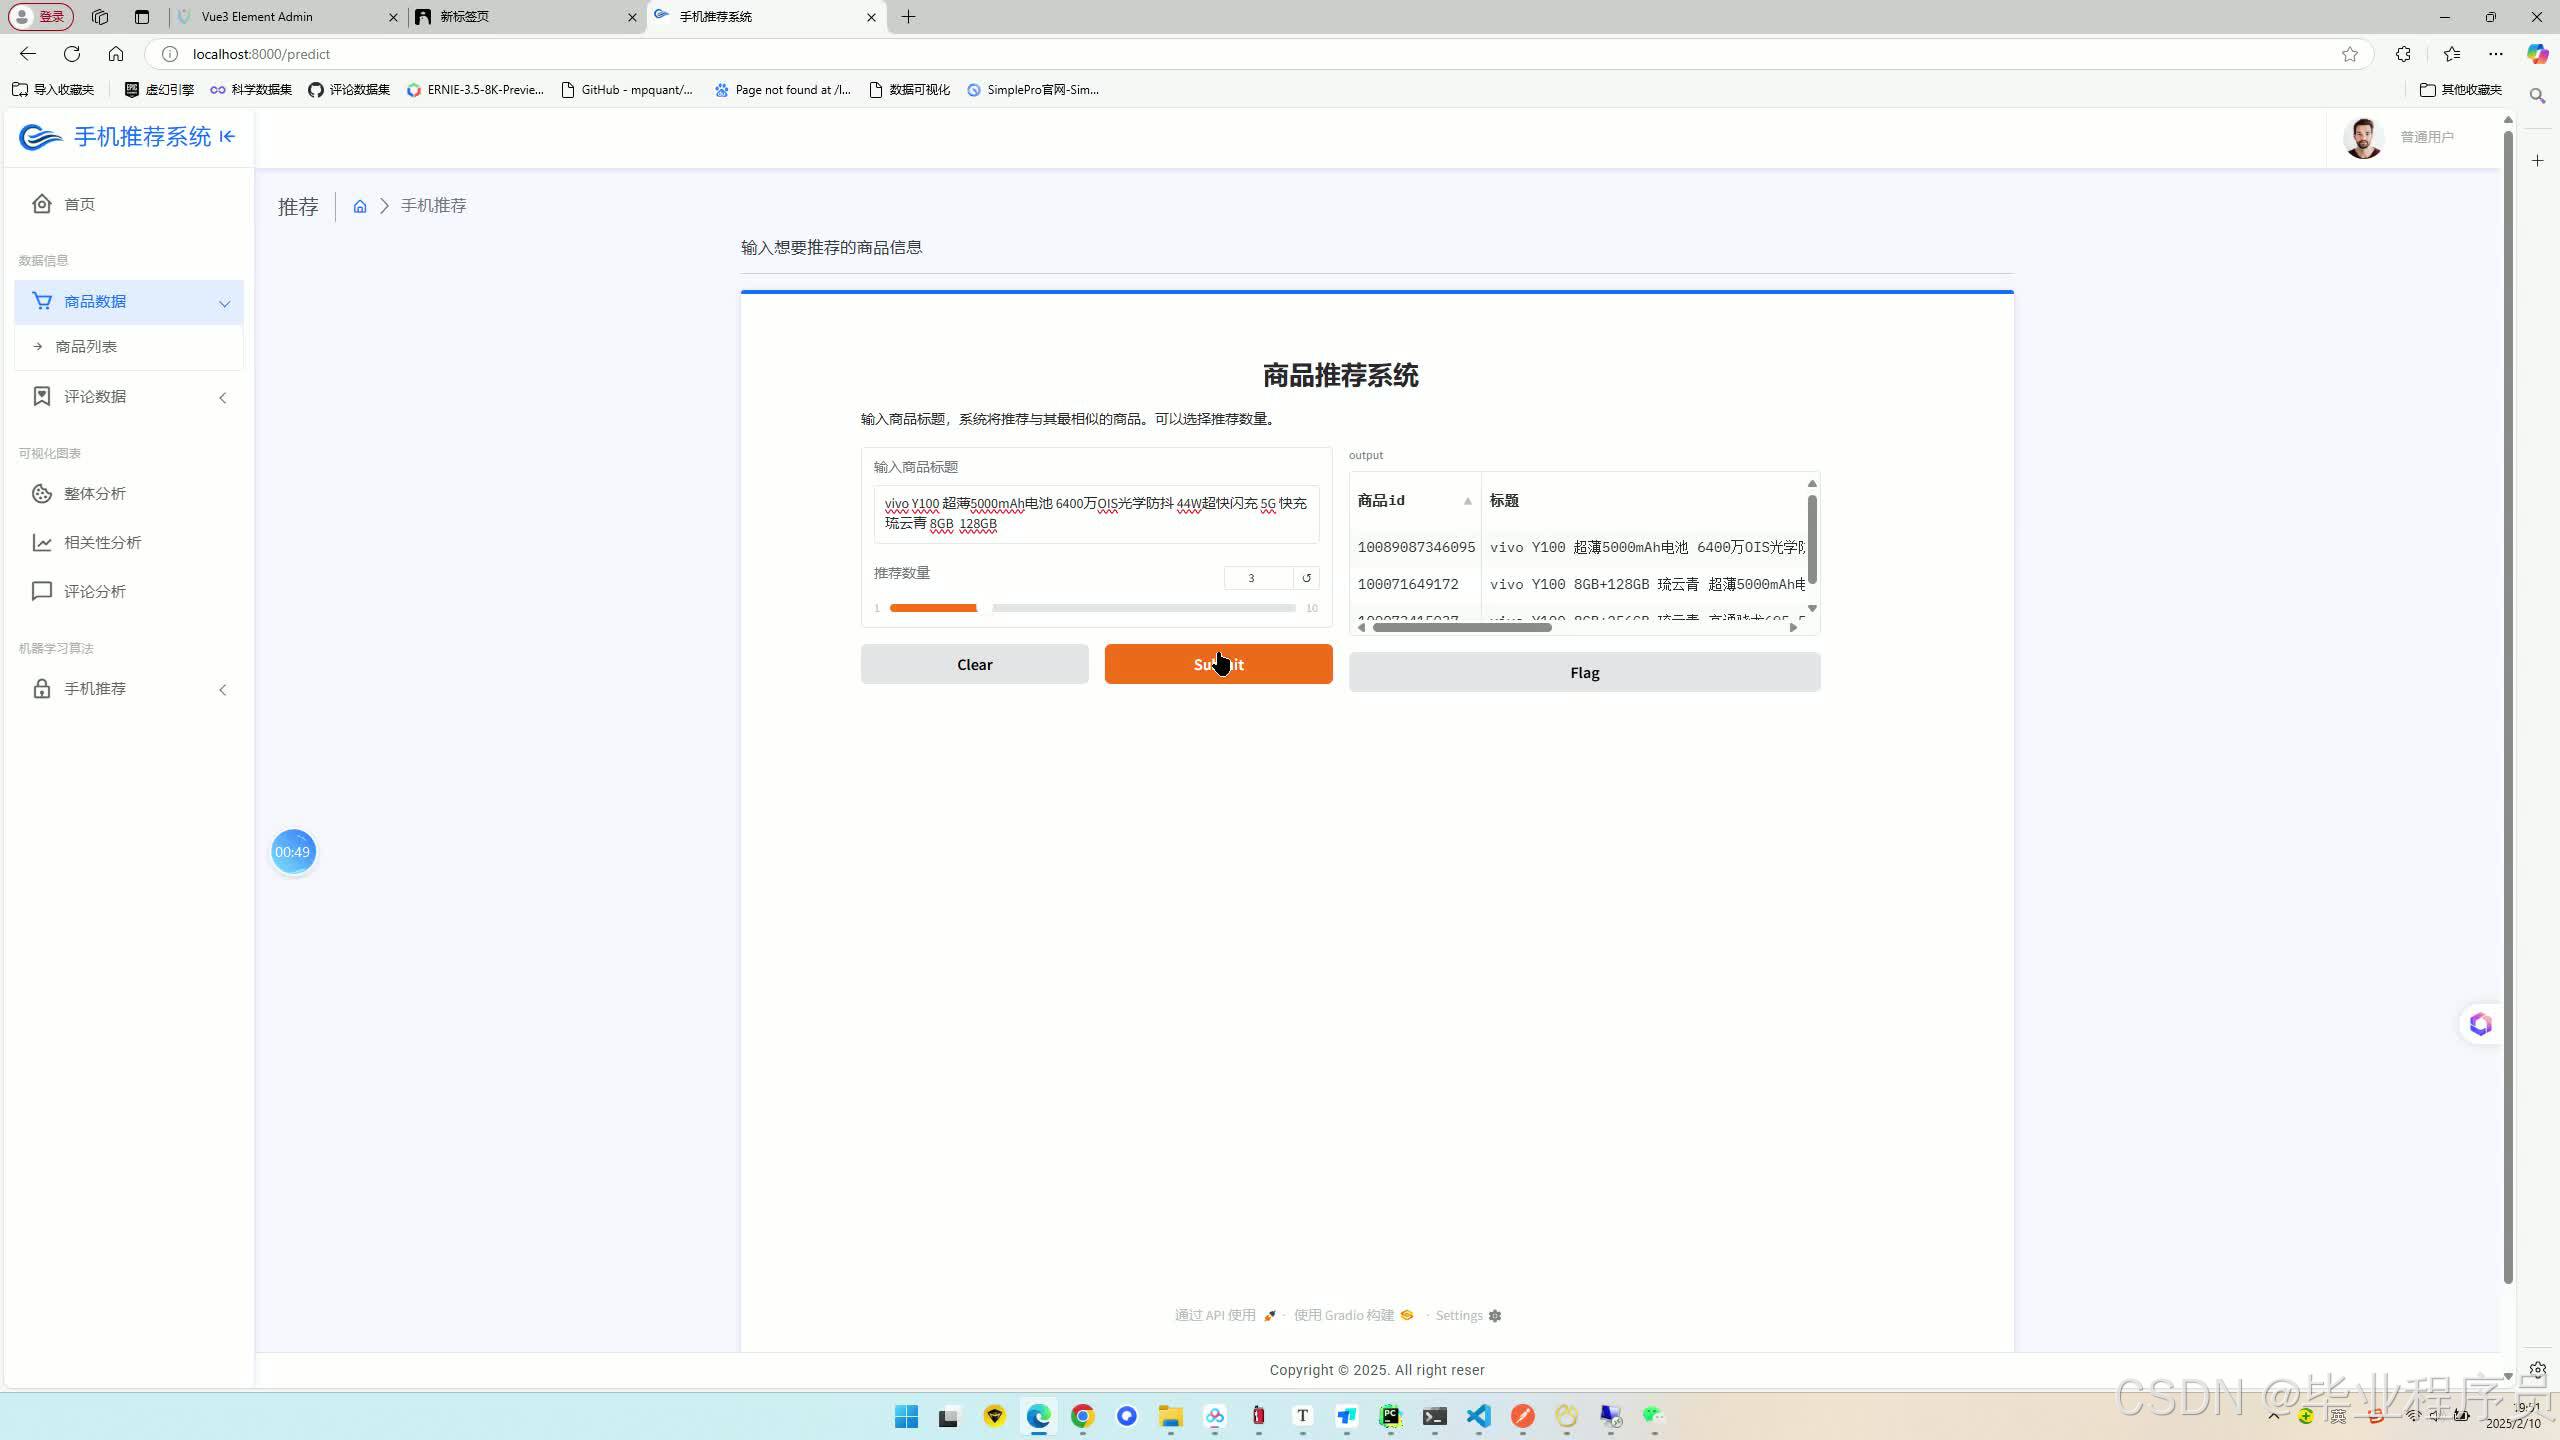Click the orange Submit button
This screenshot has width=2560, height=1440.
(x=1218, y=665)
